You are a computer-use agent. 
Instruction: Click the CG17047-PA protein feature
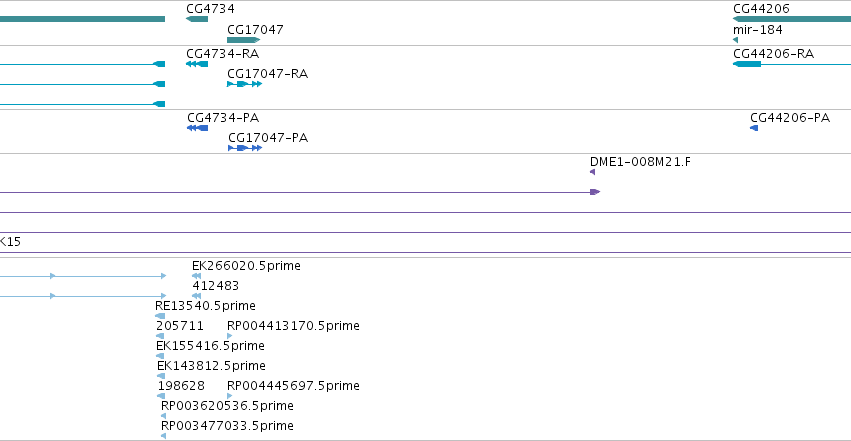(245, 148)
